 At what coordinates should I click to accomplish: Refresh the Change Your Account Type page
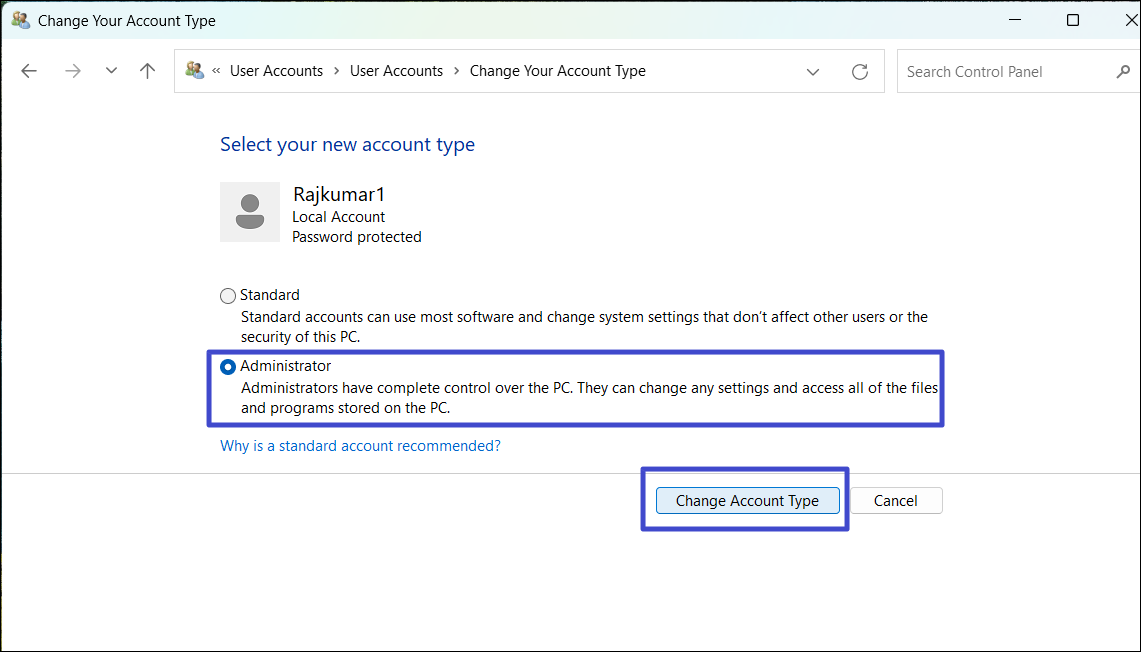tap(859, 72)
